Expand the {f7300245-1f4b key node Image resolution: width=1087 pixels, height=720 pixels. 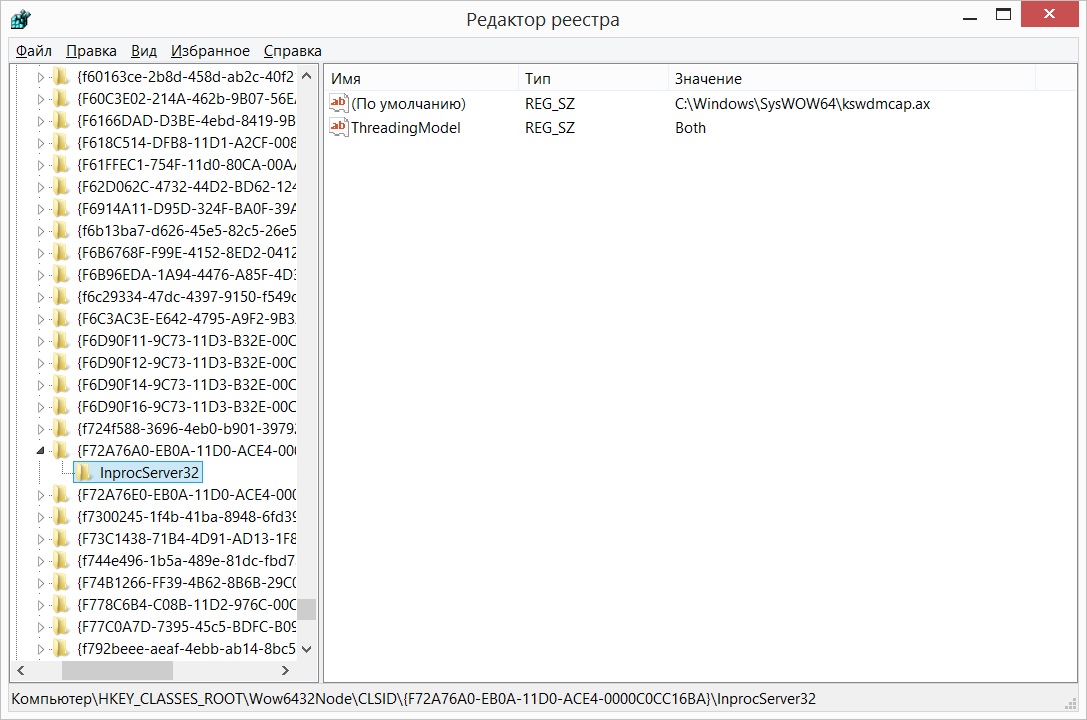(40, 516)
